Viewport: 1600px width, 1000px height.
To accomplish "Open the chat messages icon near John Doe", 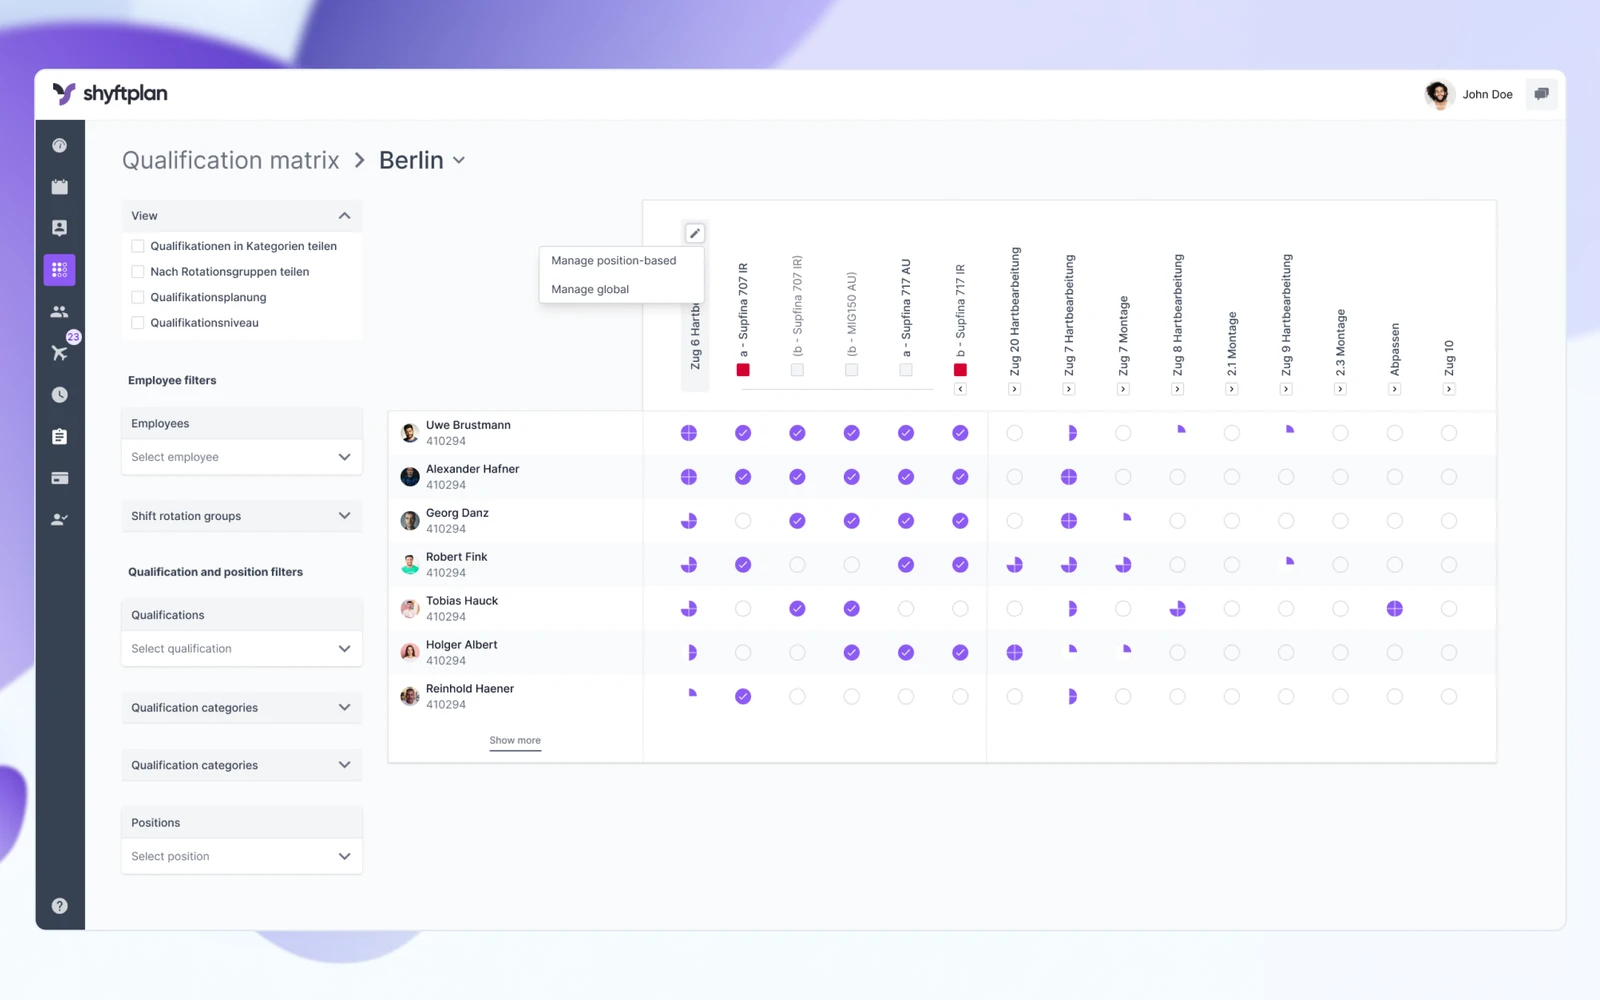I will (1541, 94).
